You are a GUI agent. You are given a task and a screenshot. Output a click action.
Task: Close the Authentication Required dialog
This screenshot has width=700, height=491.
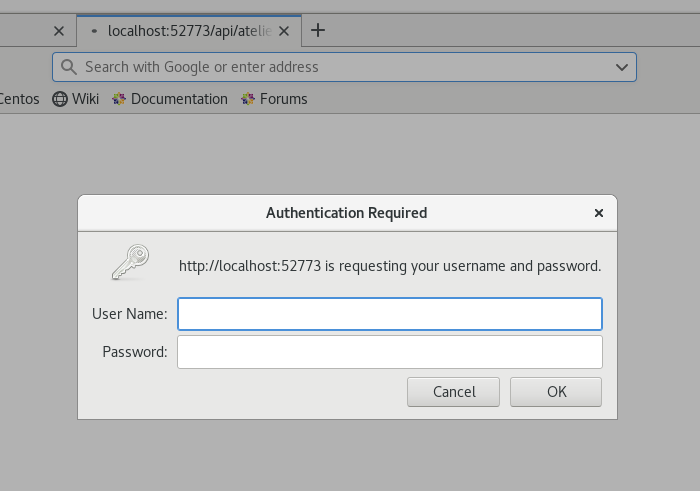(x=599, y=213)
